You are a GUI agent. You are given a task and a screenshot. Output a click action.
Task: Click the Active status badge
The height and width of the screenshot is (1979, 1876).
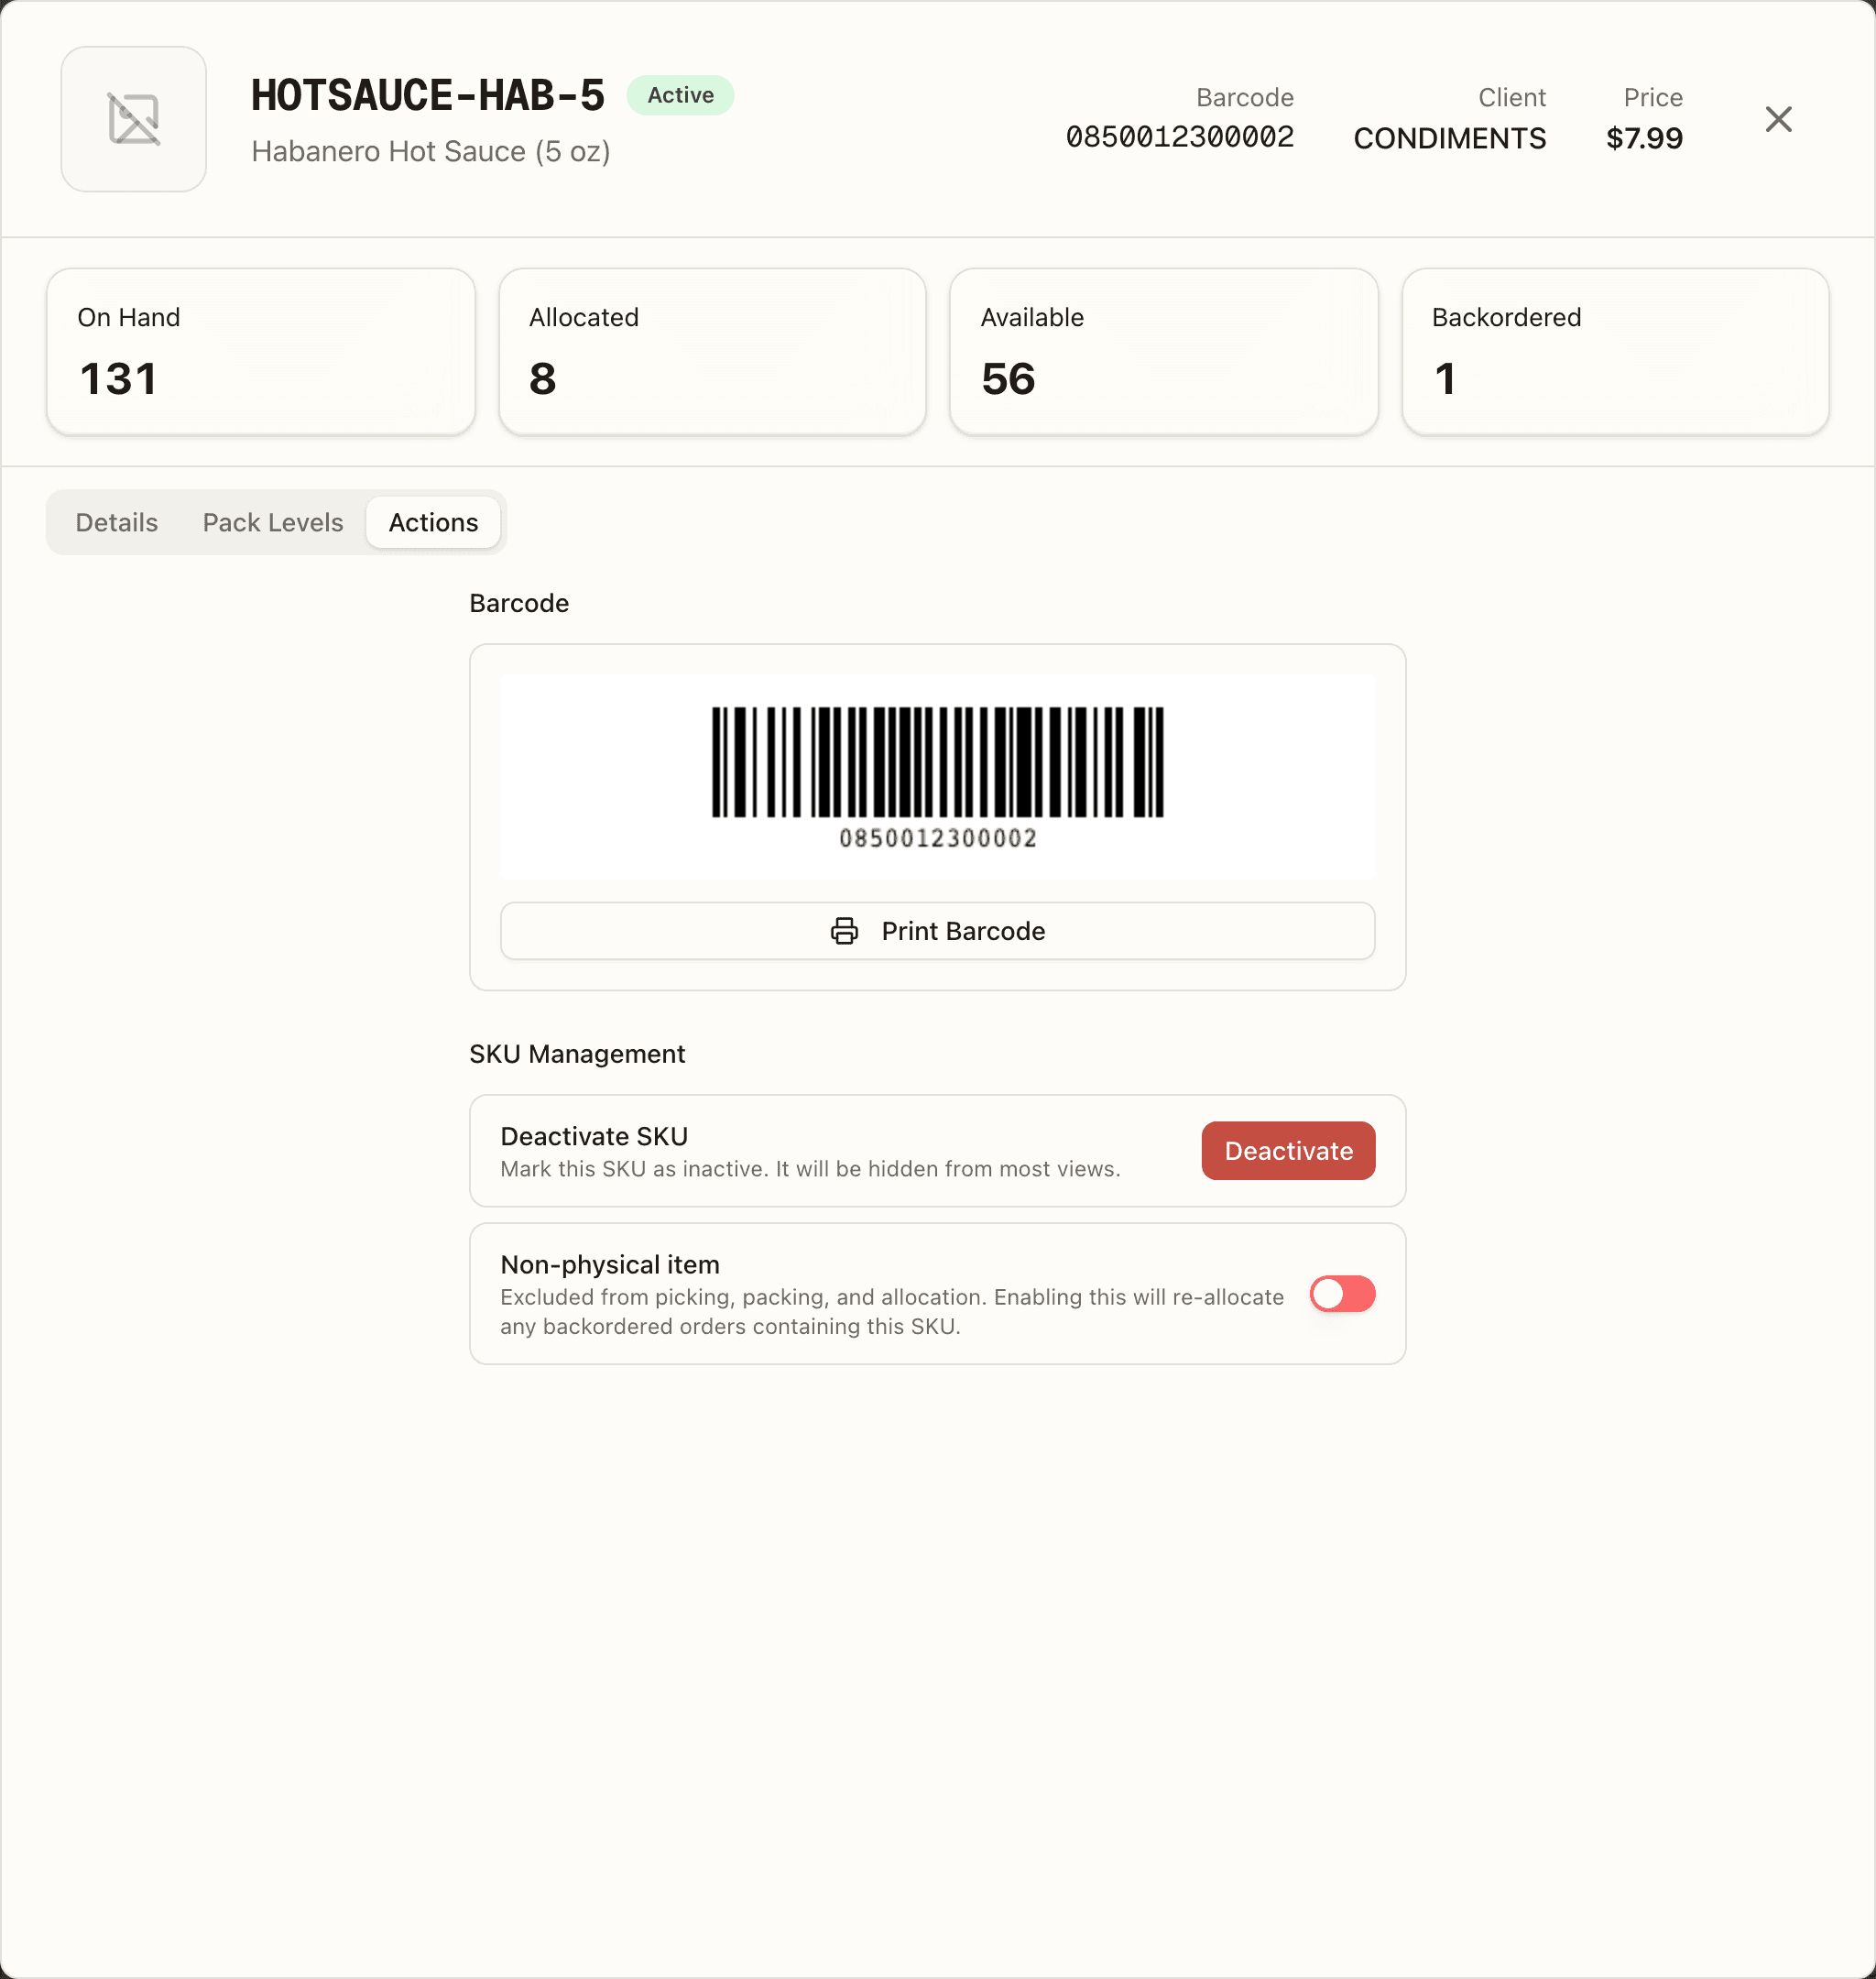[680, 95]
